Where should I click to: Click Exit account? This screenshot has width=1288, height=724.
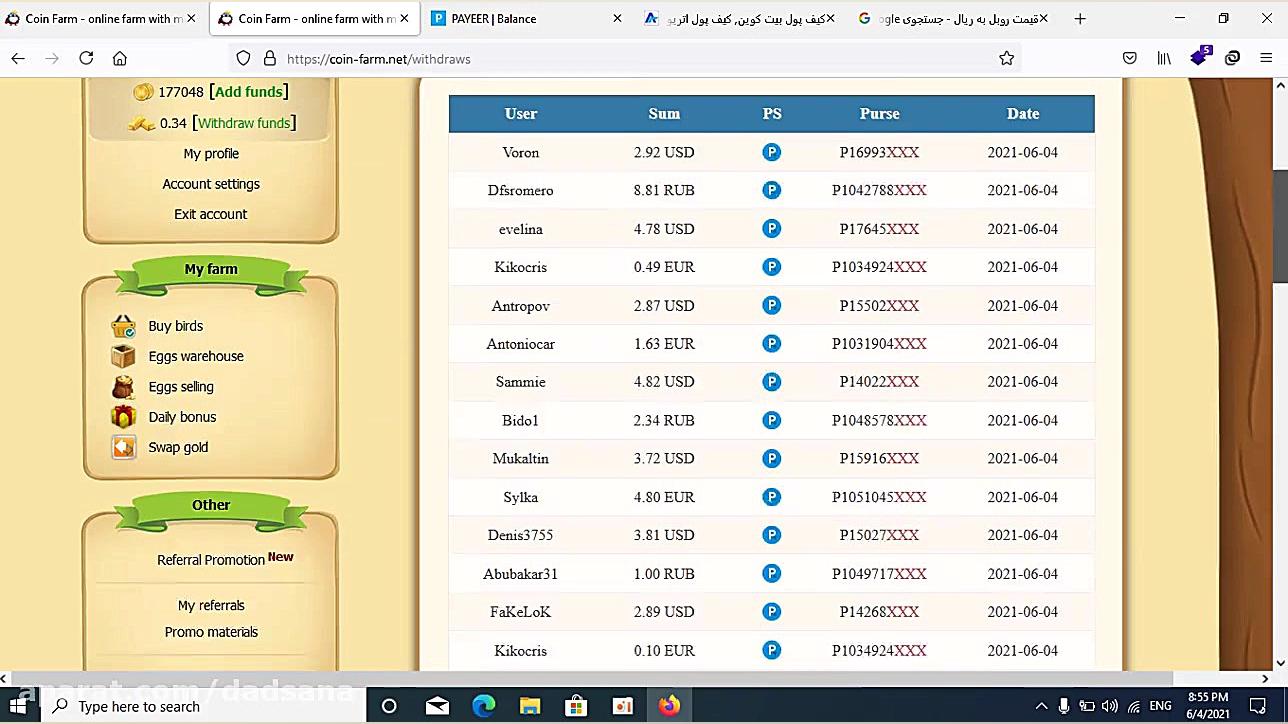(211, 214)
